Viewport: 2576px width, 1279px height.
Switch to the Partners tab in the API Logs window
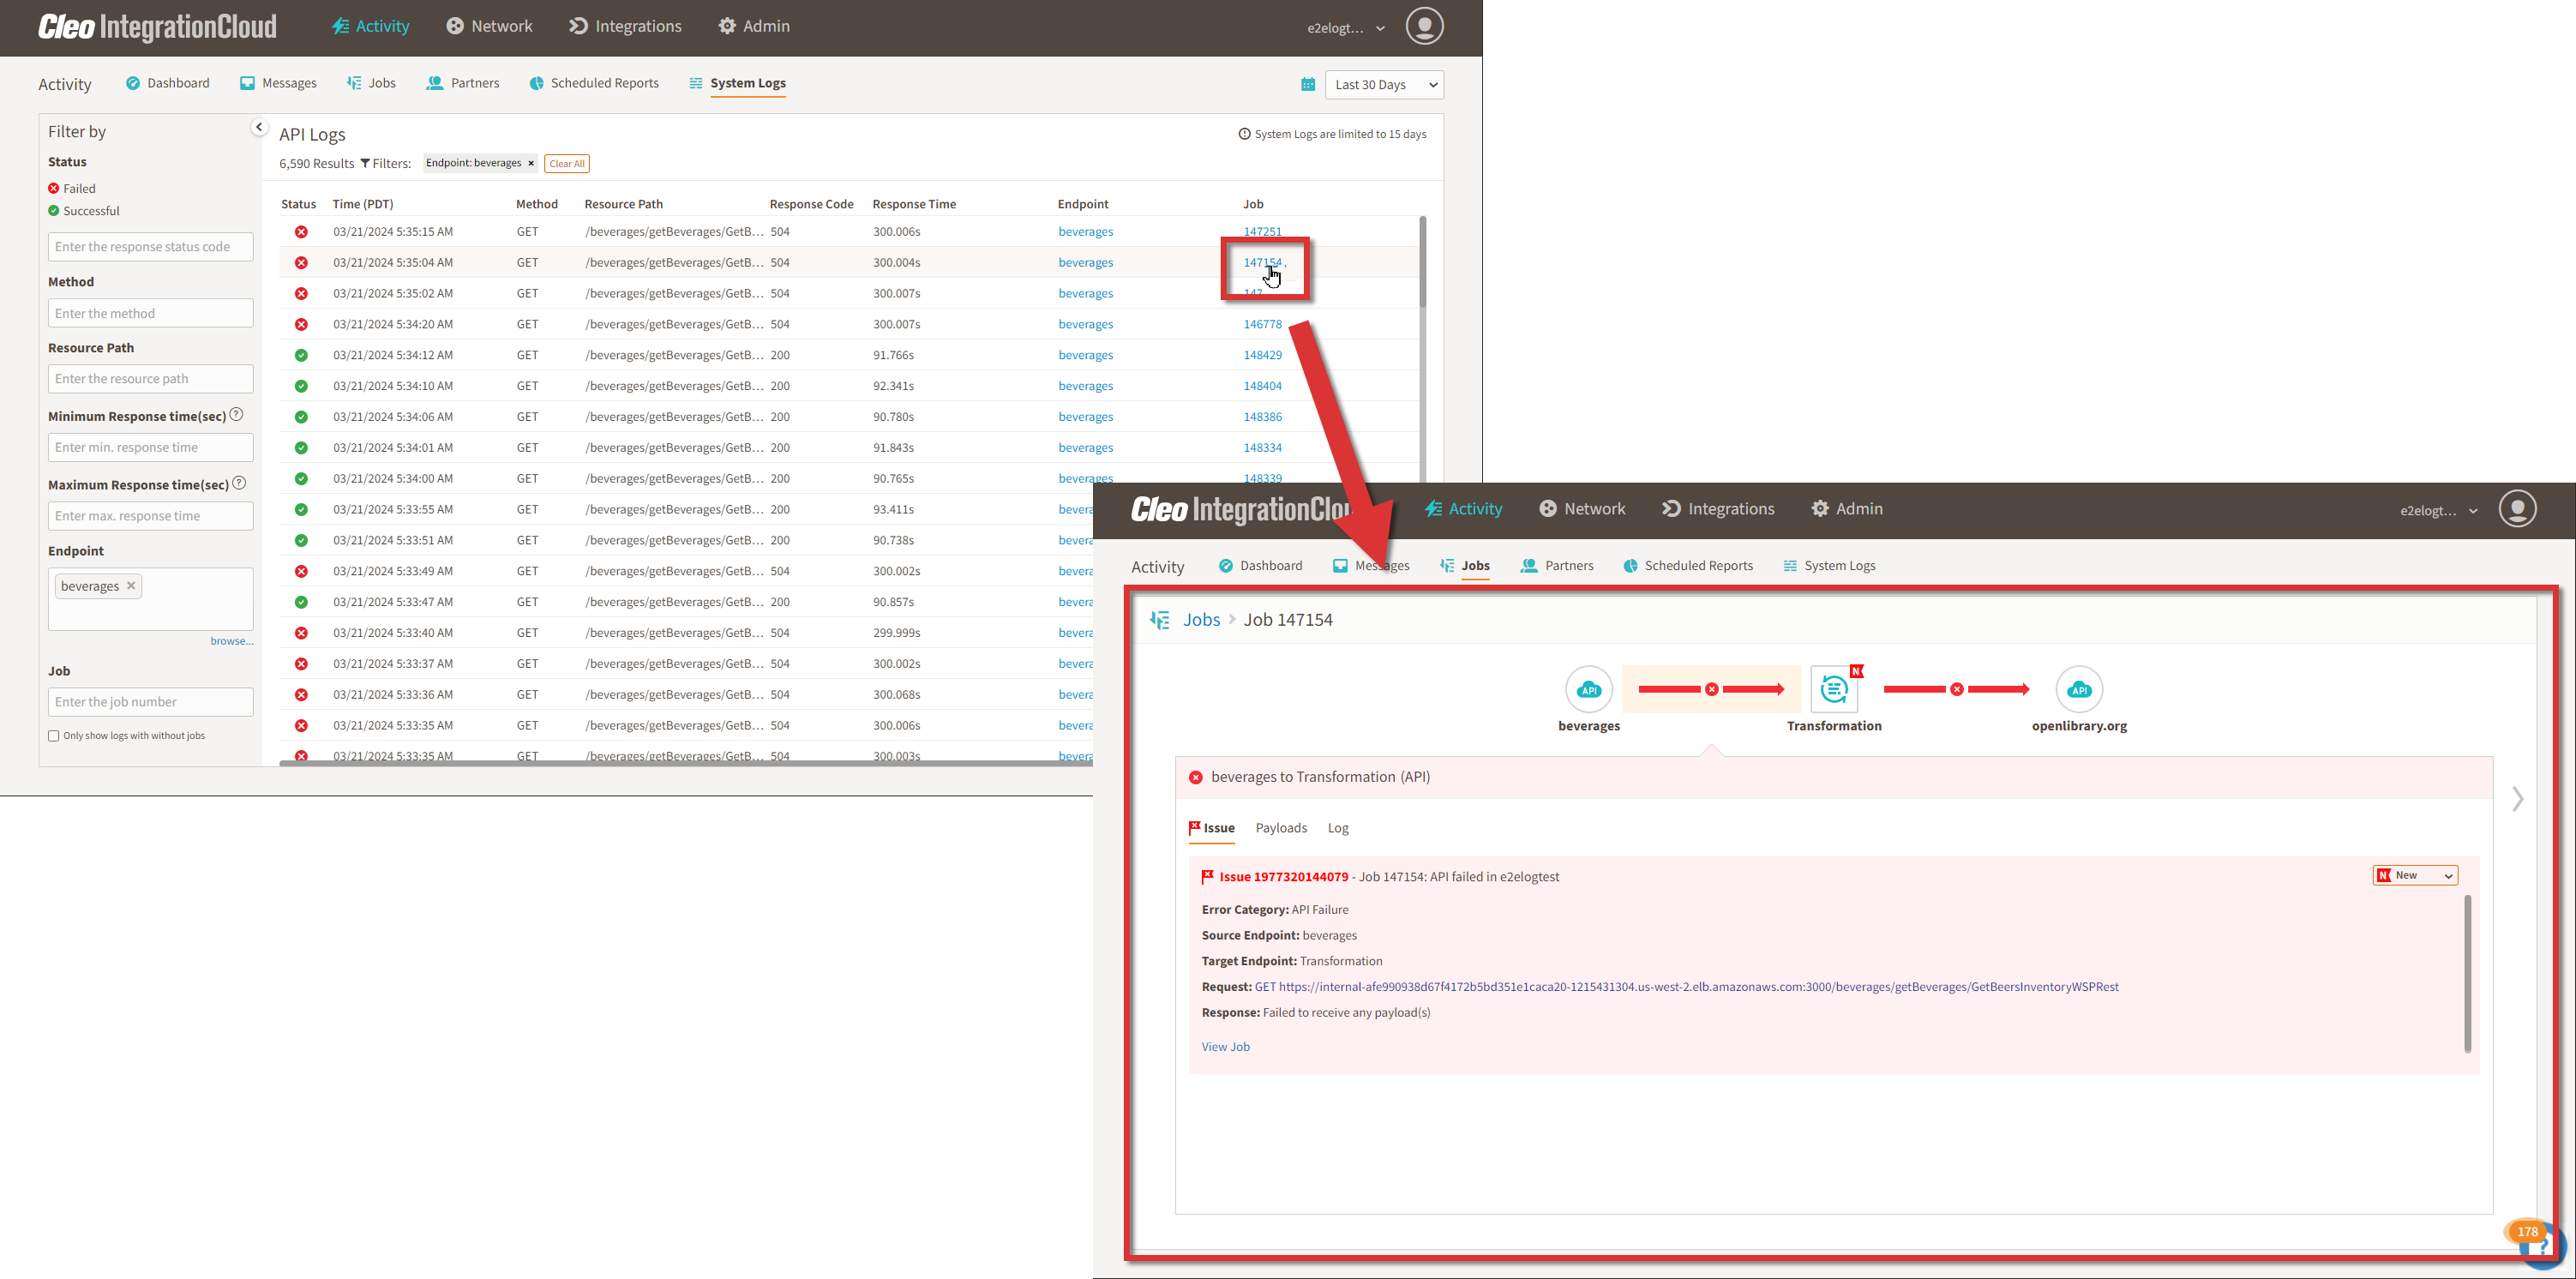pyautogui.click(x=462, y=83)
